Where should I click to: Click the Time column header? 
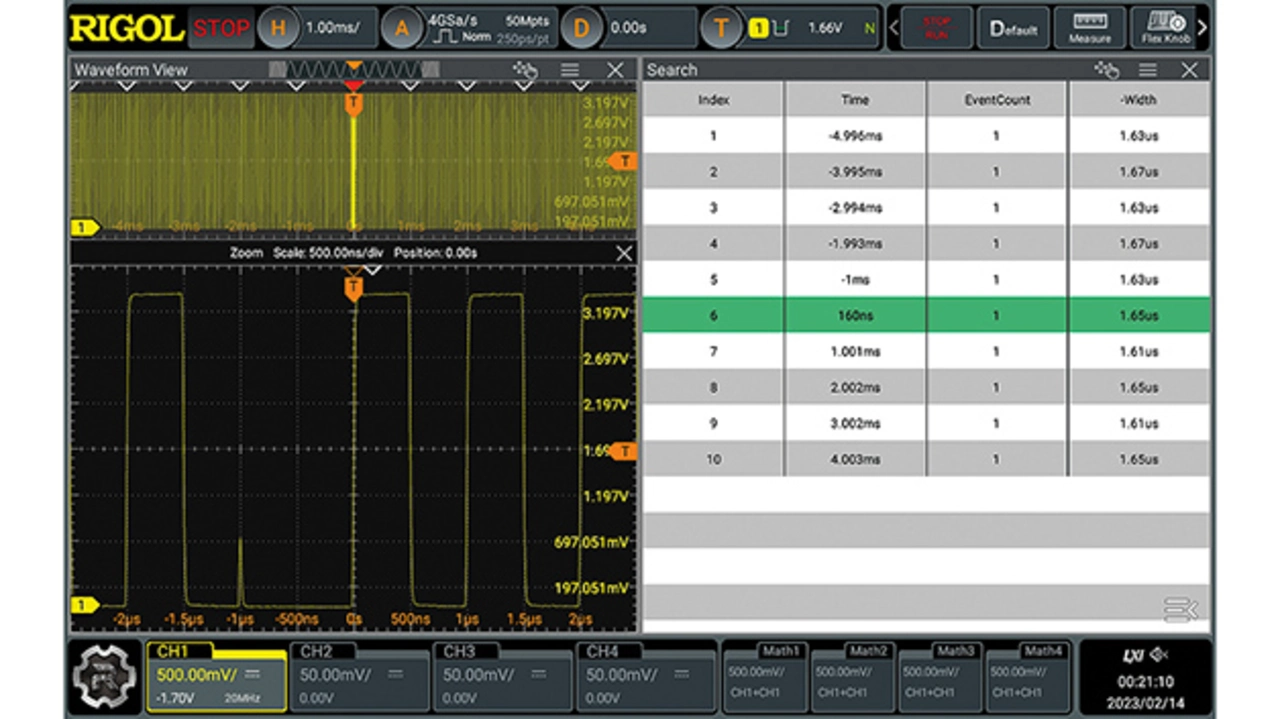(x=855, y=99)
